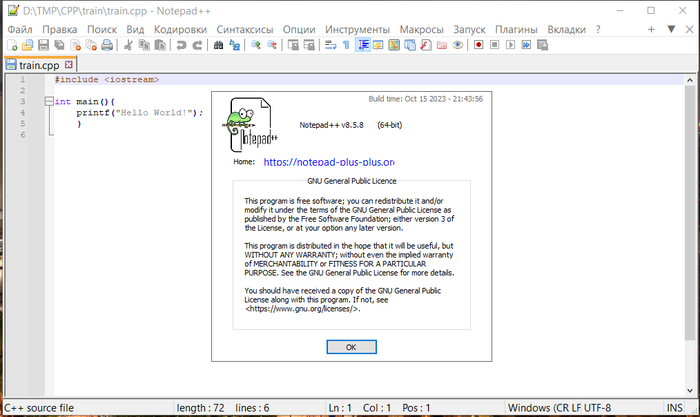Toggle Show All Characters pilcrow icon

(346, 45)
